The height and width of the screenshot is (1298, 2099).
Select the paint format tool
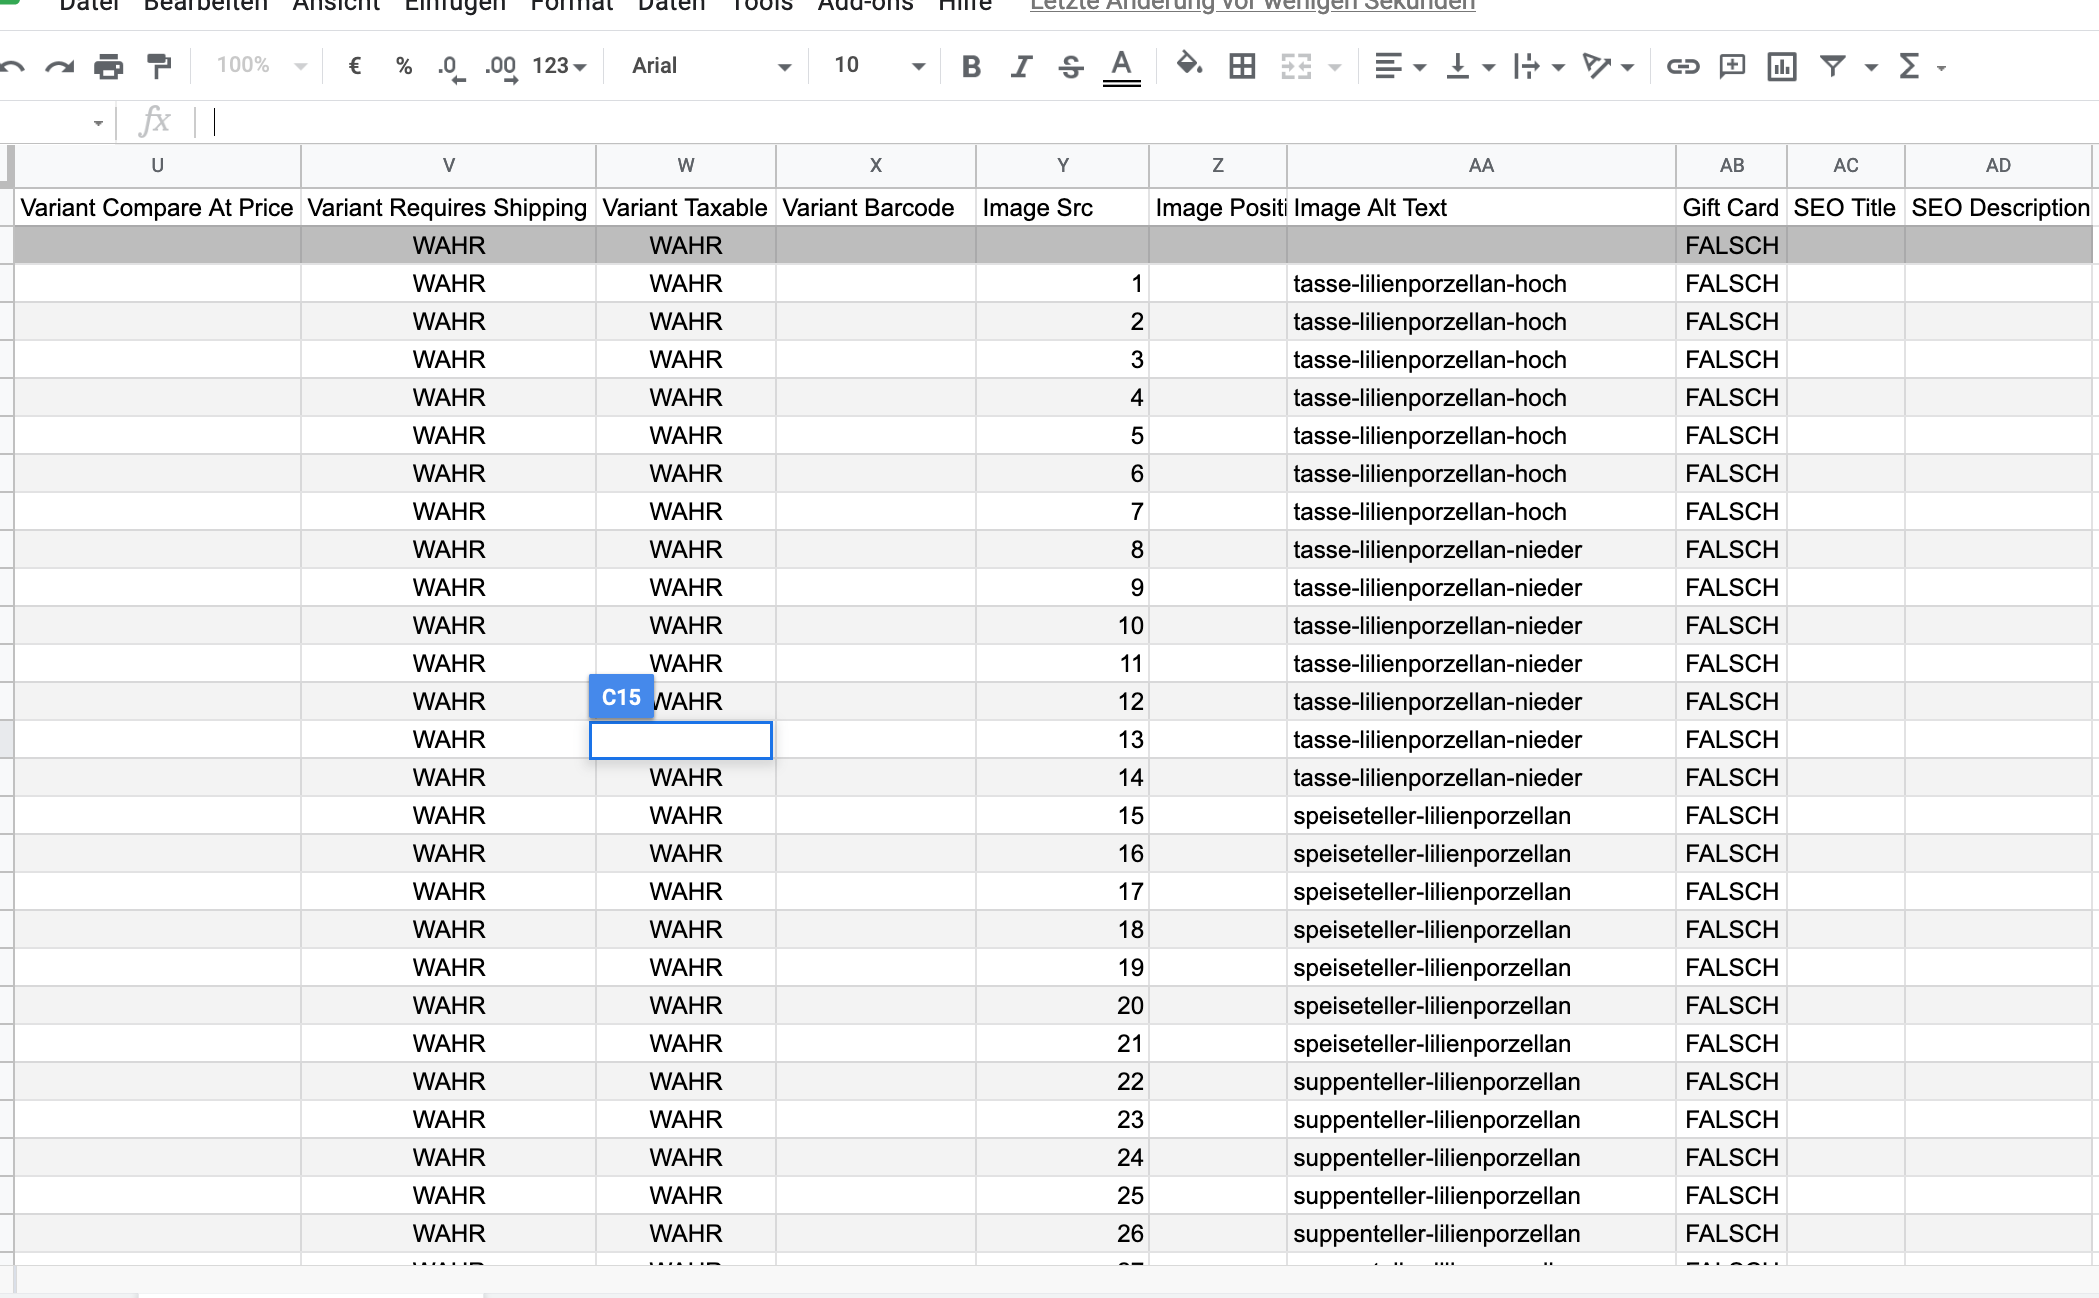159,67
